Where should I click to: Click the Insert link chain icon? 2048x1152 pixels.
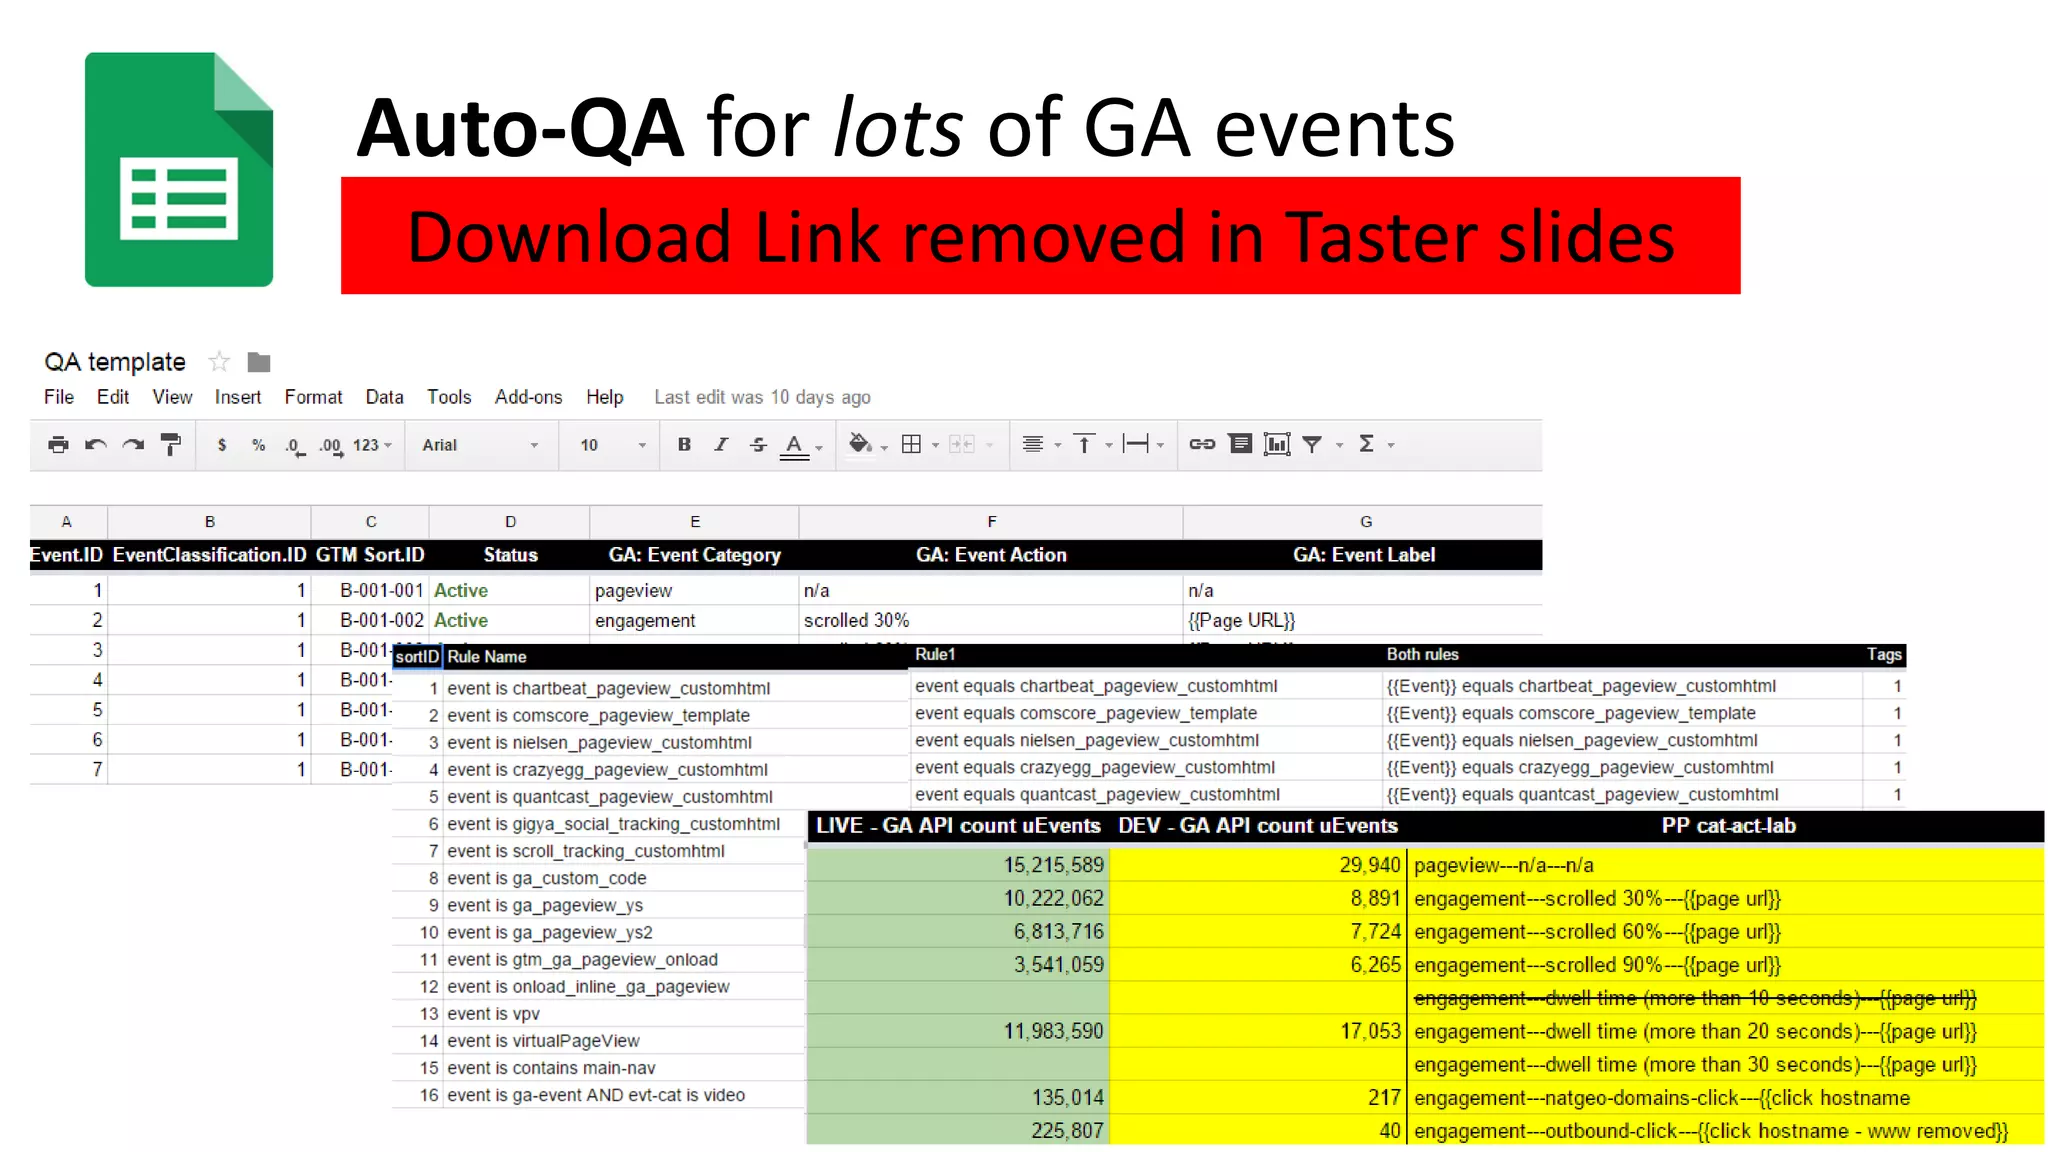[x=1202, y=445]
